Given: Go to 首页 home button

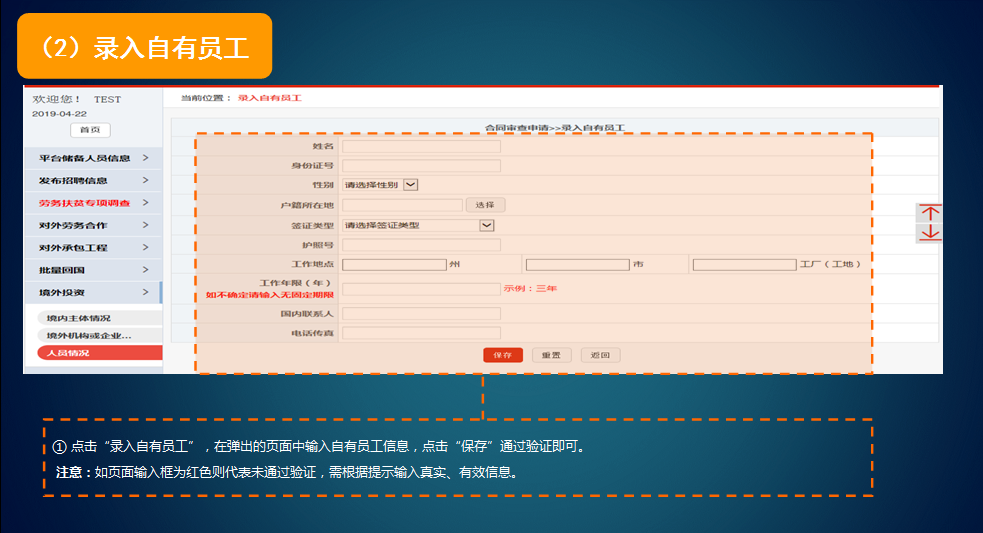Looking at the screenshot, I should (90, 130).
